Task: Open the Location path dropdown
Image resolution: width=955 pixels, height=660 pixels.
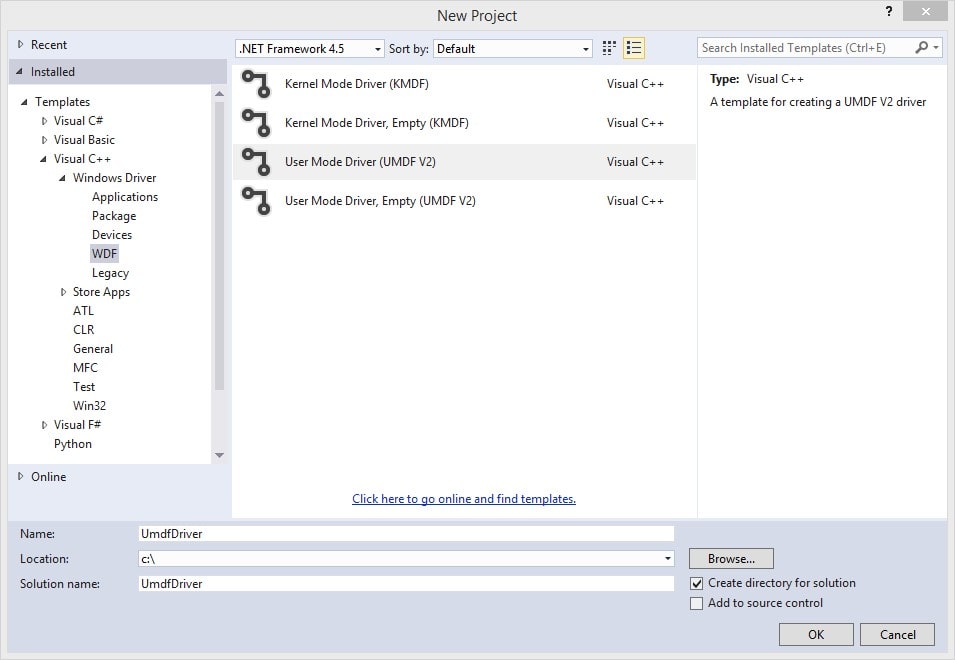Action: tap(667, 559)
